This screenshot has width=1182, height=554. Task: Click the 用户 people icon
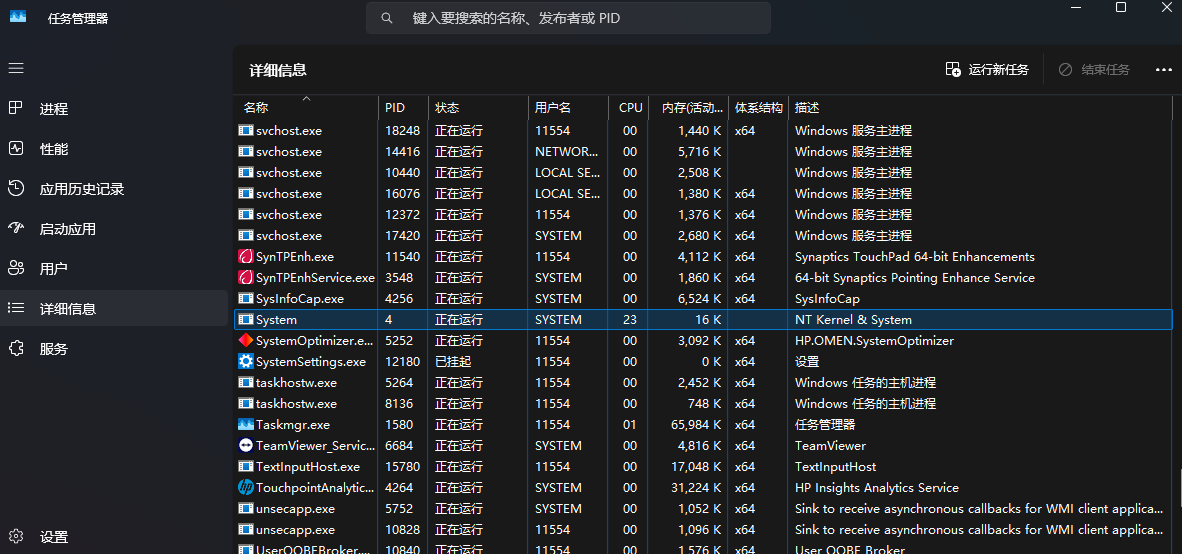tap(16, 268)
